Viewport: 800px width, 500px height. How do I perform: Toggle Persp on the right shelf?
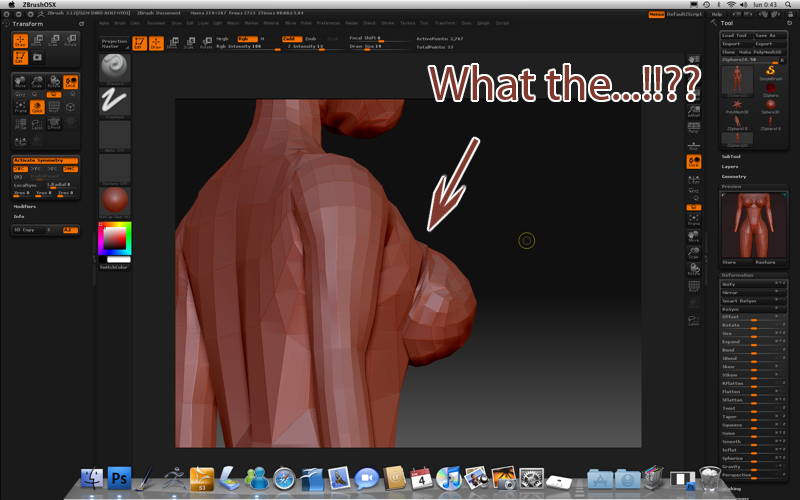(693, 128)
